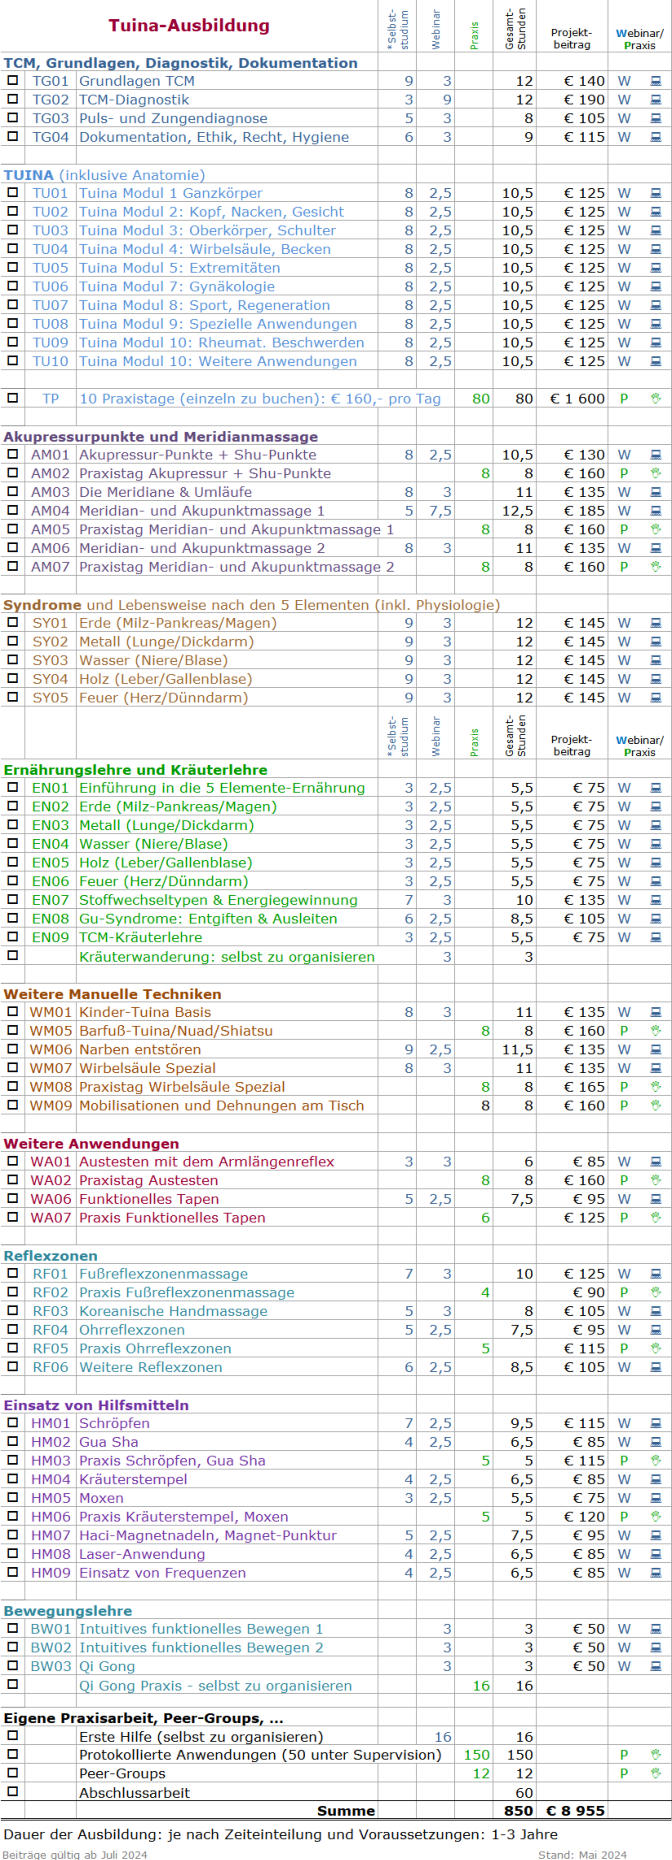672x1860 pixels.
Task: Click the laptop icon for Tuina Modul 1 Ganzkörper
Action: coord(656,193)
